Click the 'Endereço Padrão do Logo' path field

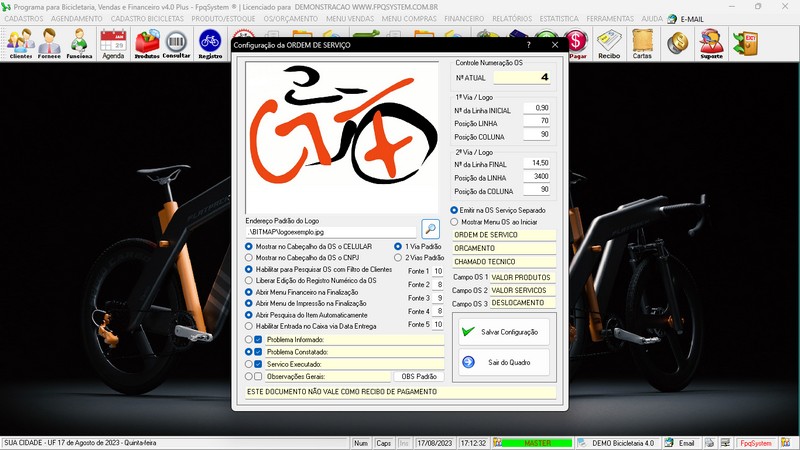330,231
